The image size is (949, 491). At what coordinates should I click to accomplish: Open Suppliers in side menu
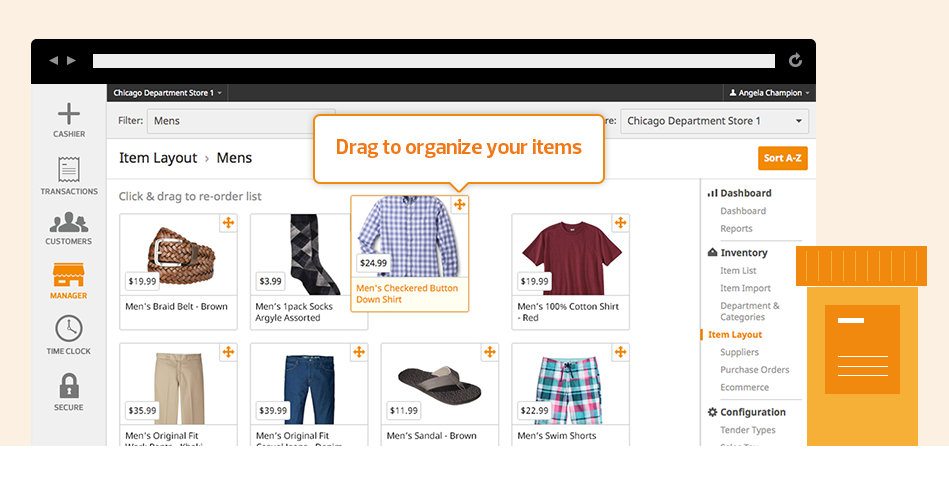pyautogui.click(x=739, y=352)
